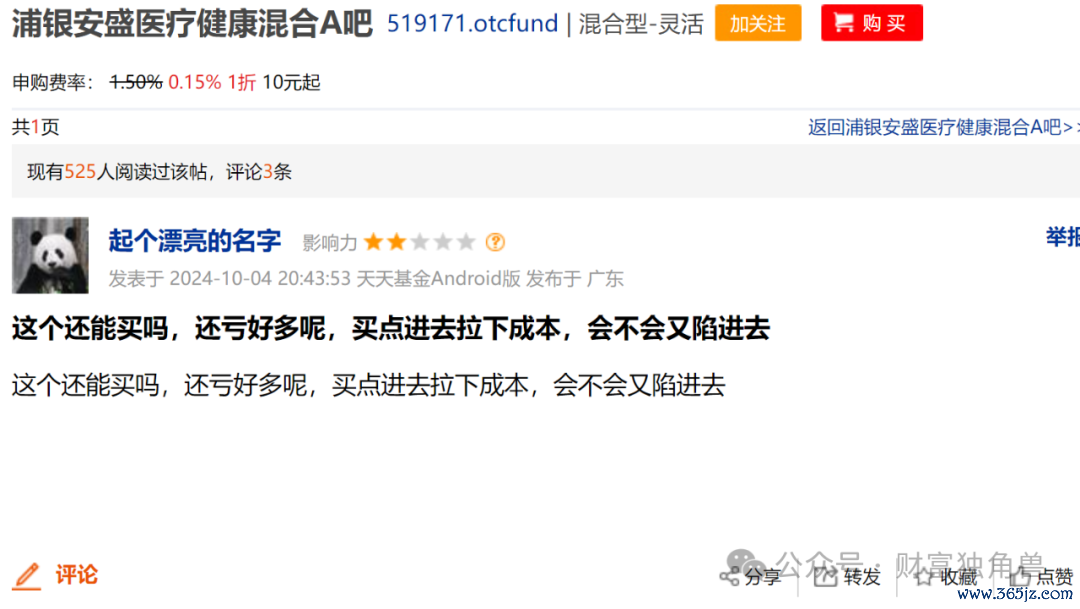Click the 转发 forward icon
The width and height of the screenshot is (1080, 609).
824,576
